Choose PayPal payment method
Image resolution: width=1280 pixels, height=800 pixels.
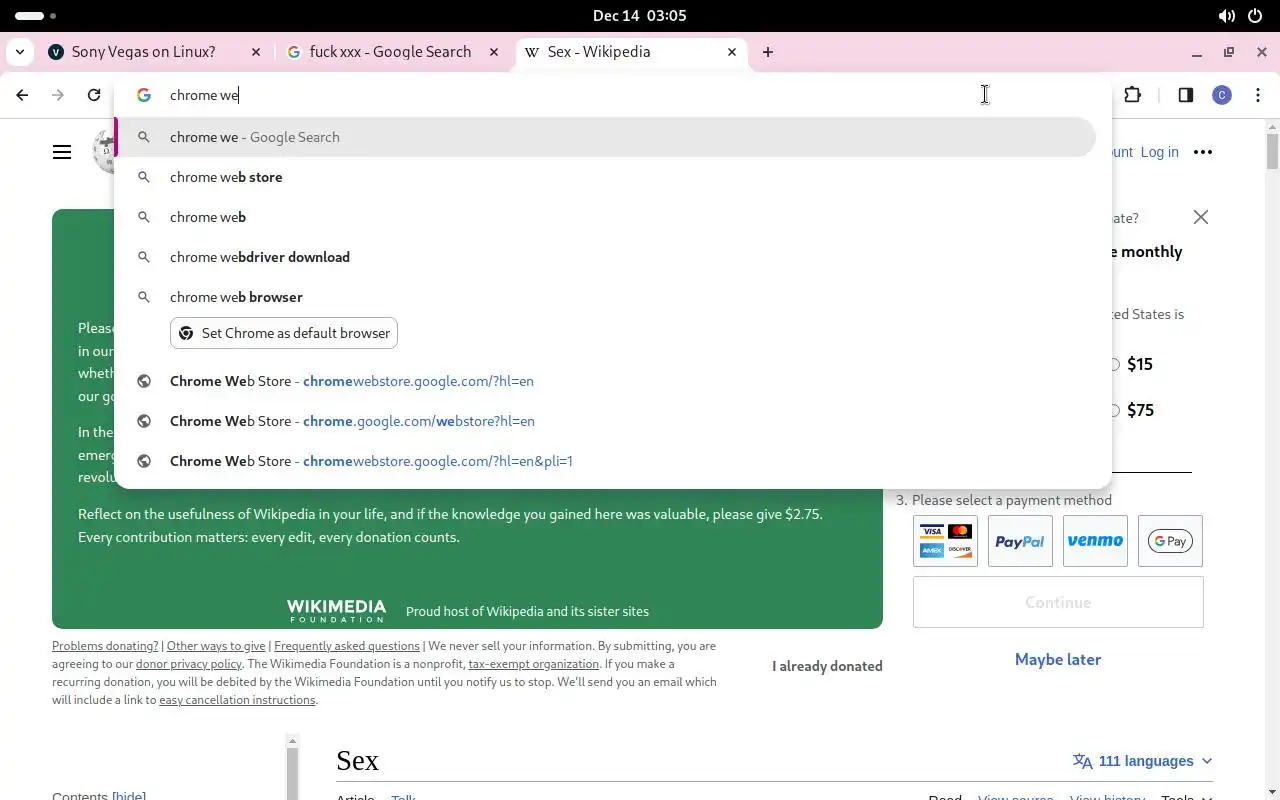point(1020,541)
